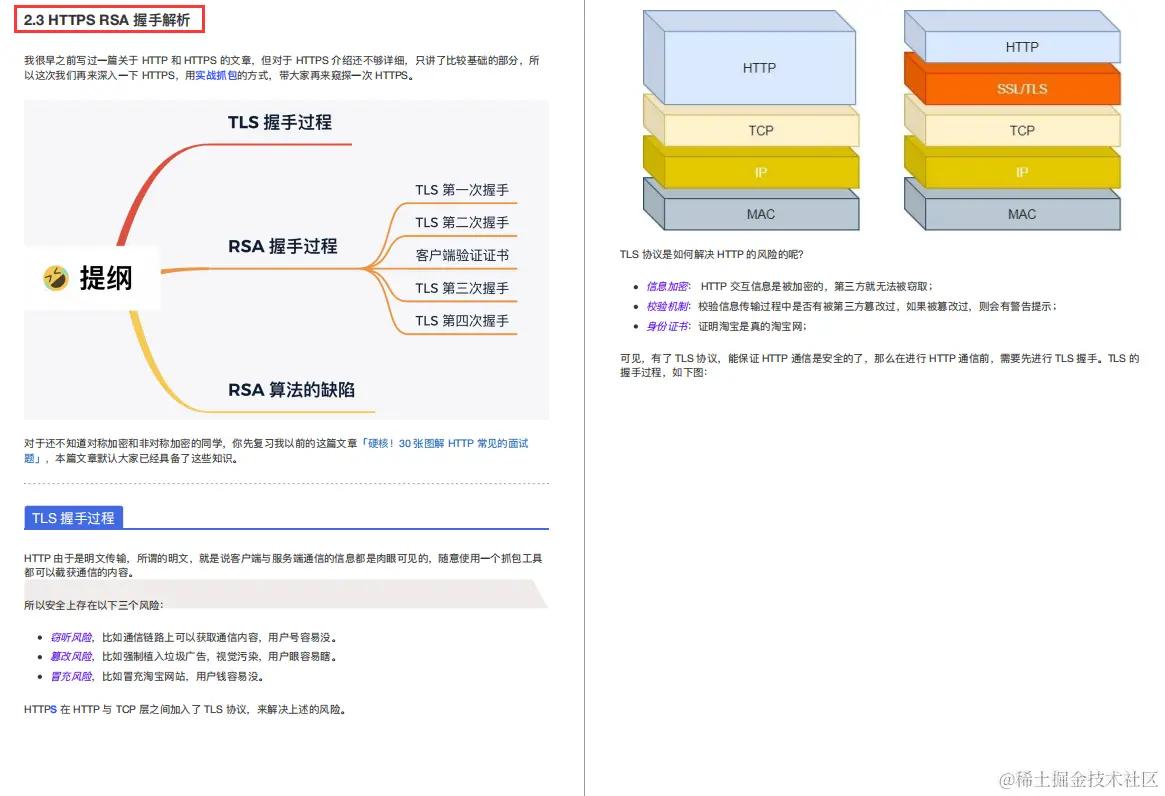Screen dimensions: 1165x796
Task: Click the 信息加密 highlighted term
Action: click(668, 286)
